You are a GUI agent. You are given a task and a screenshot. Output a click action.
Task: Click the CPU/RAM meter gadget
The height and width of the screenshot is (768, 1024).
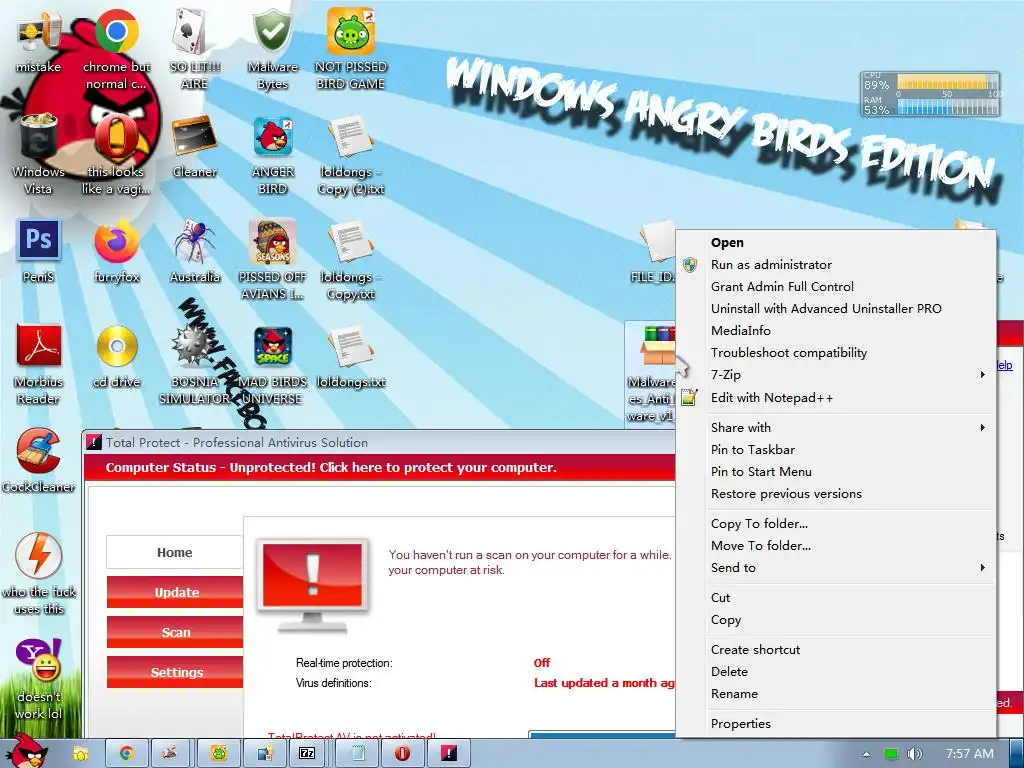click(930, 95)
